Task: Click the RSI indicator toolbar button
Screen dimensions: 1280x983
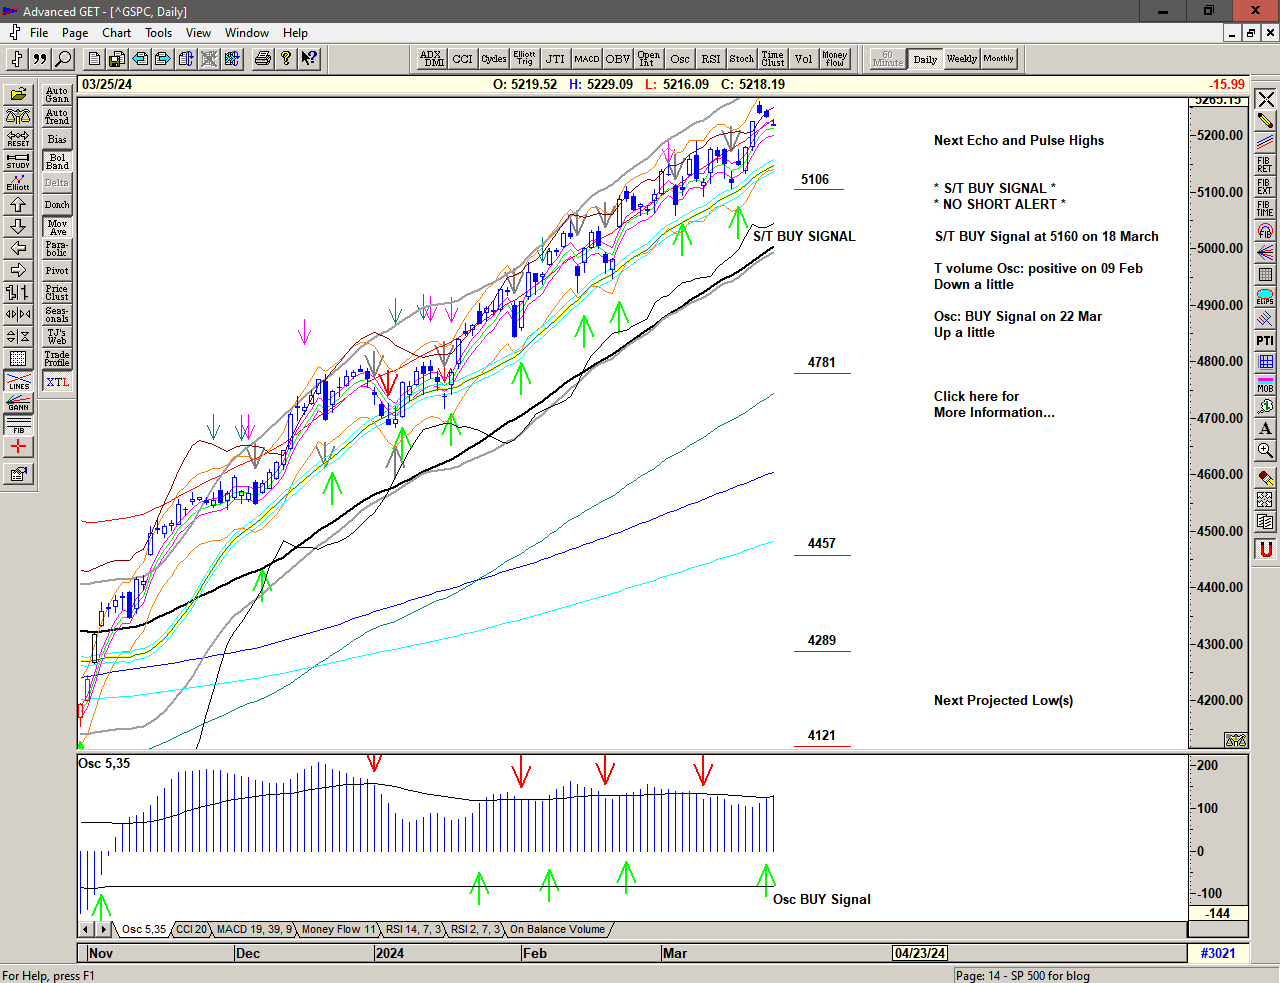Action: click(710, 59)
